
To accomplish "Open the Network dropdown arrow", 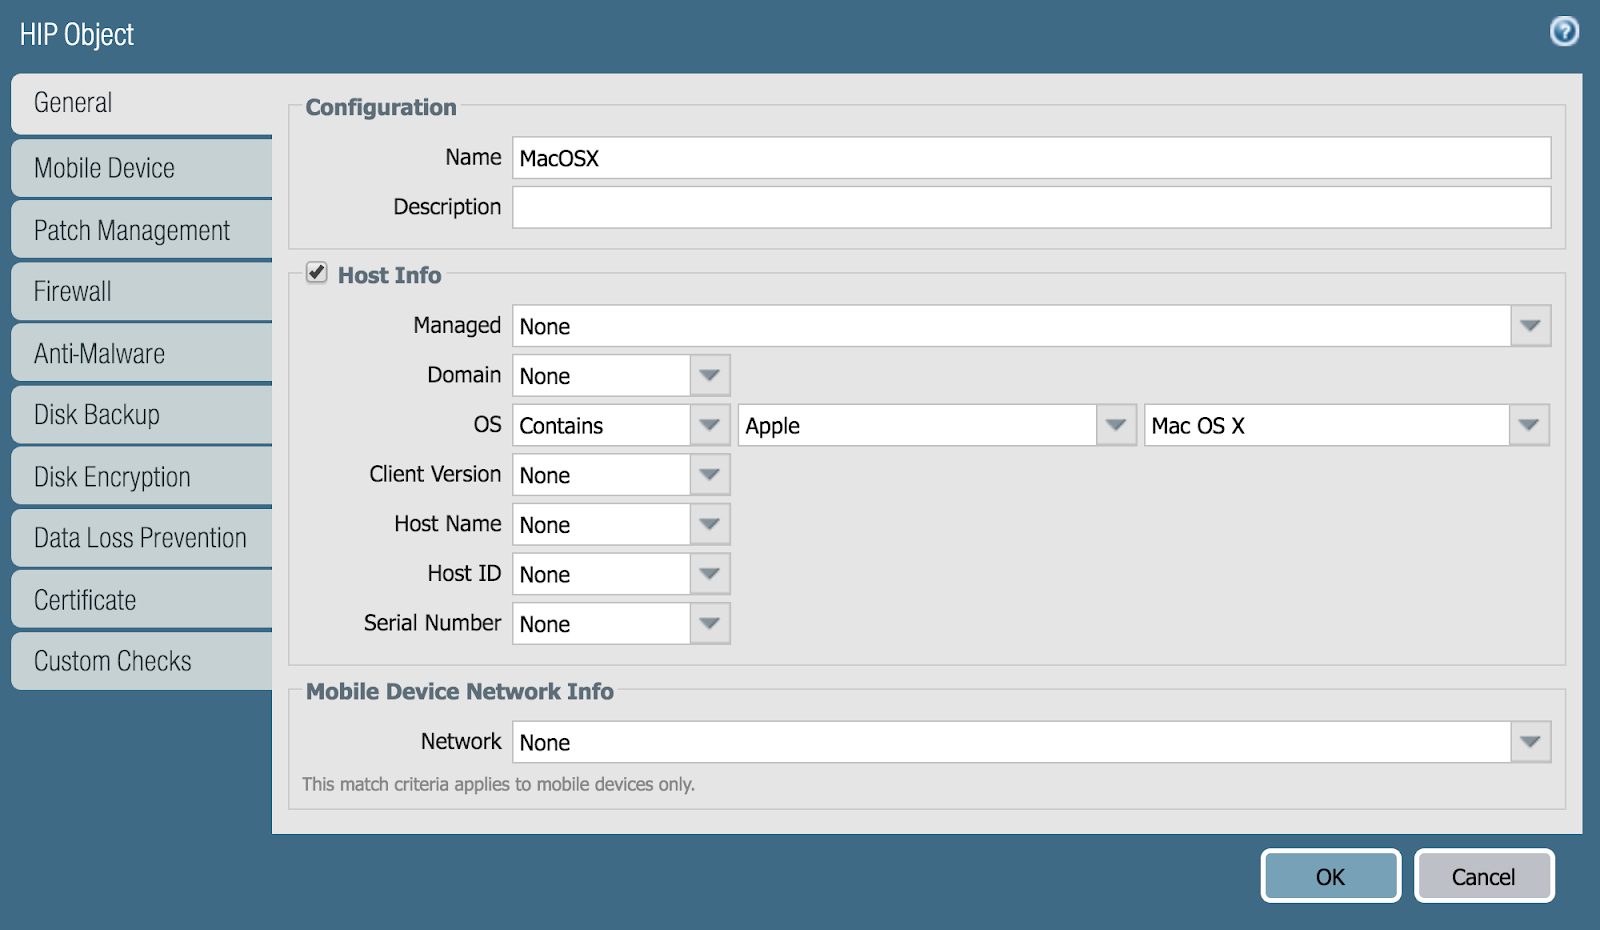I will (x=1530, y=742).
